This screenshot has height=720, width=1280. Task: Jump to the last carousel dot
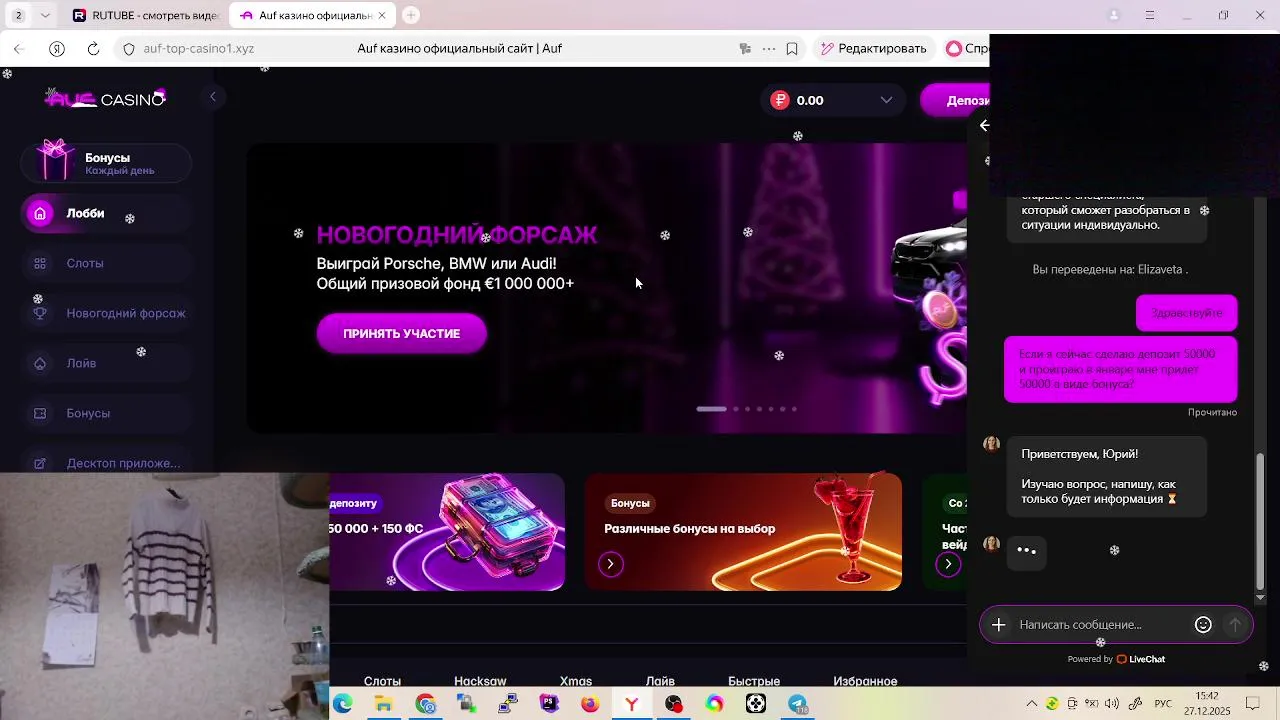pos(794,409)
